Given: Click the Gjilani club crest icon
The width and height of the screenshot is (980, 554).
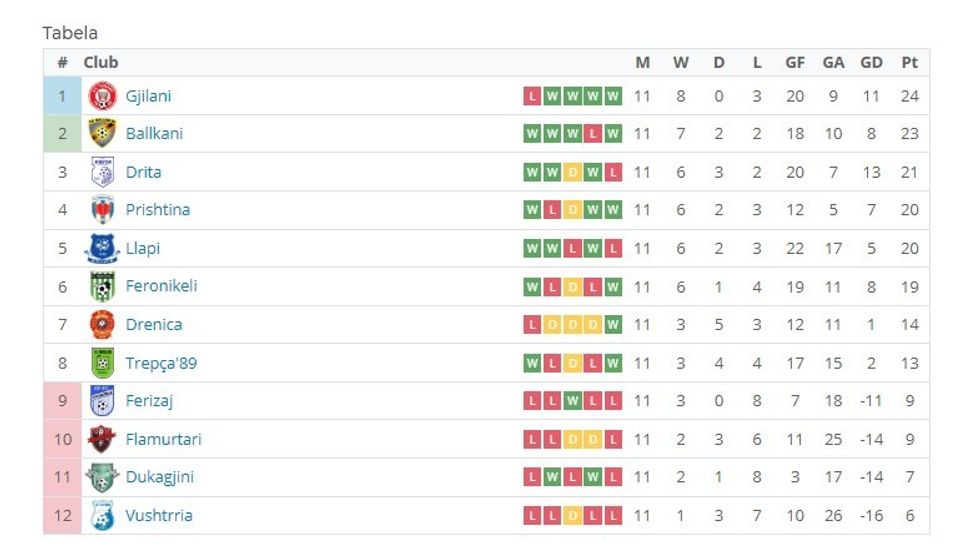Looking at the screenshot, I should 102,96.
